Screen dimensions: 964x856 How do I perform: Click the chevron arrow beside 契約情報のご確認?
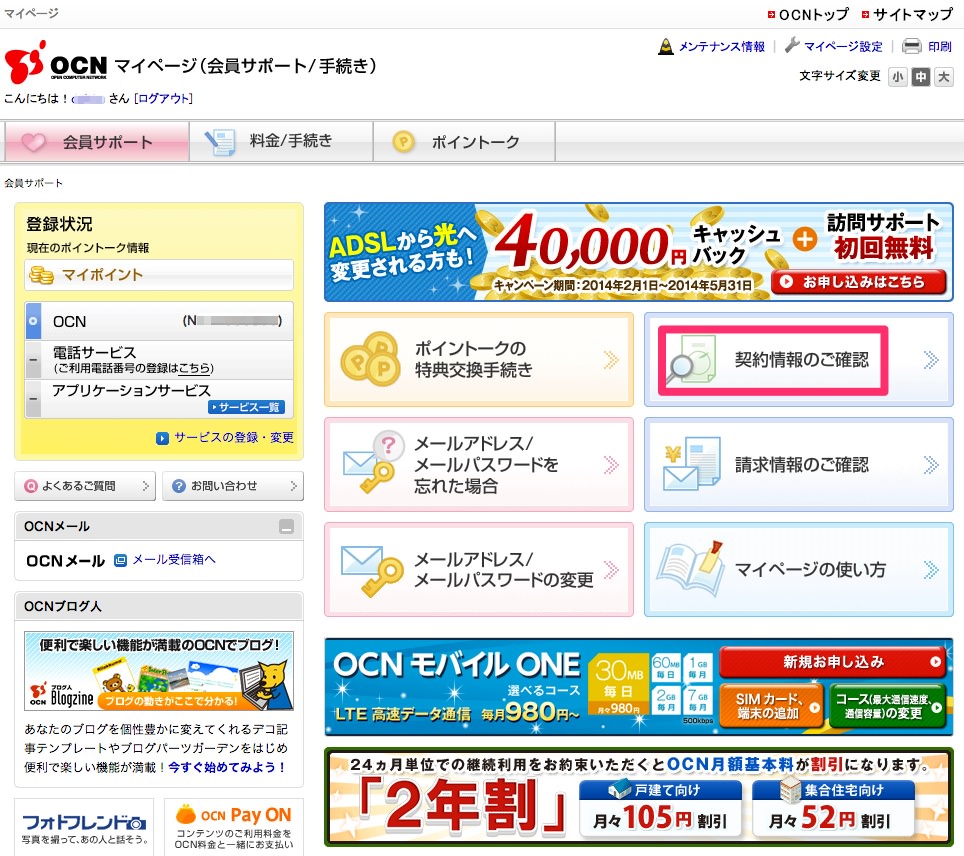click(x=931, y=359)
